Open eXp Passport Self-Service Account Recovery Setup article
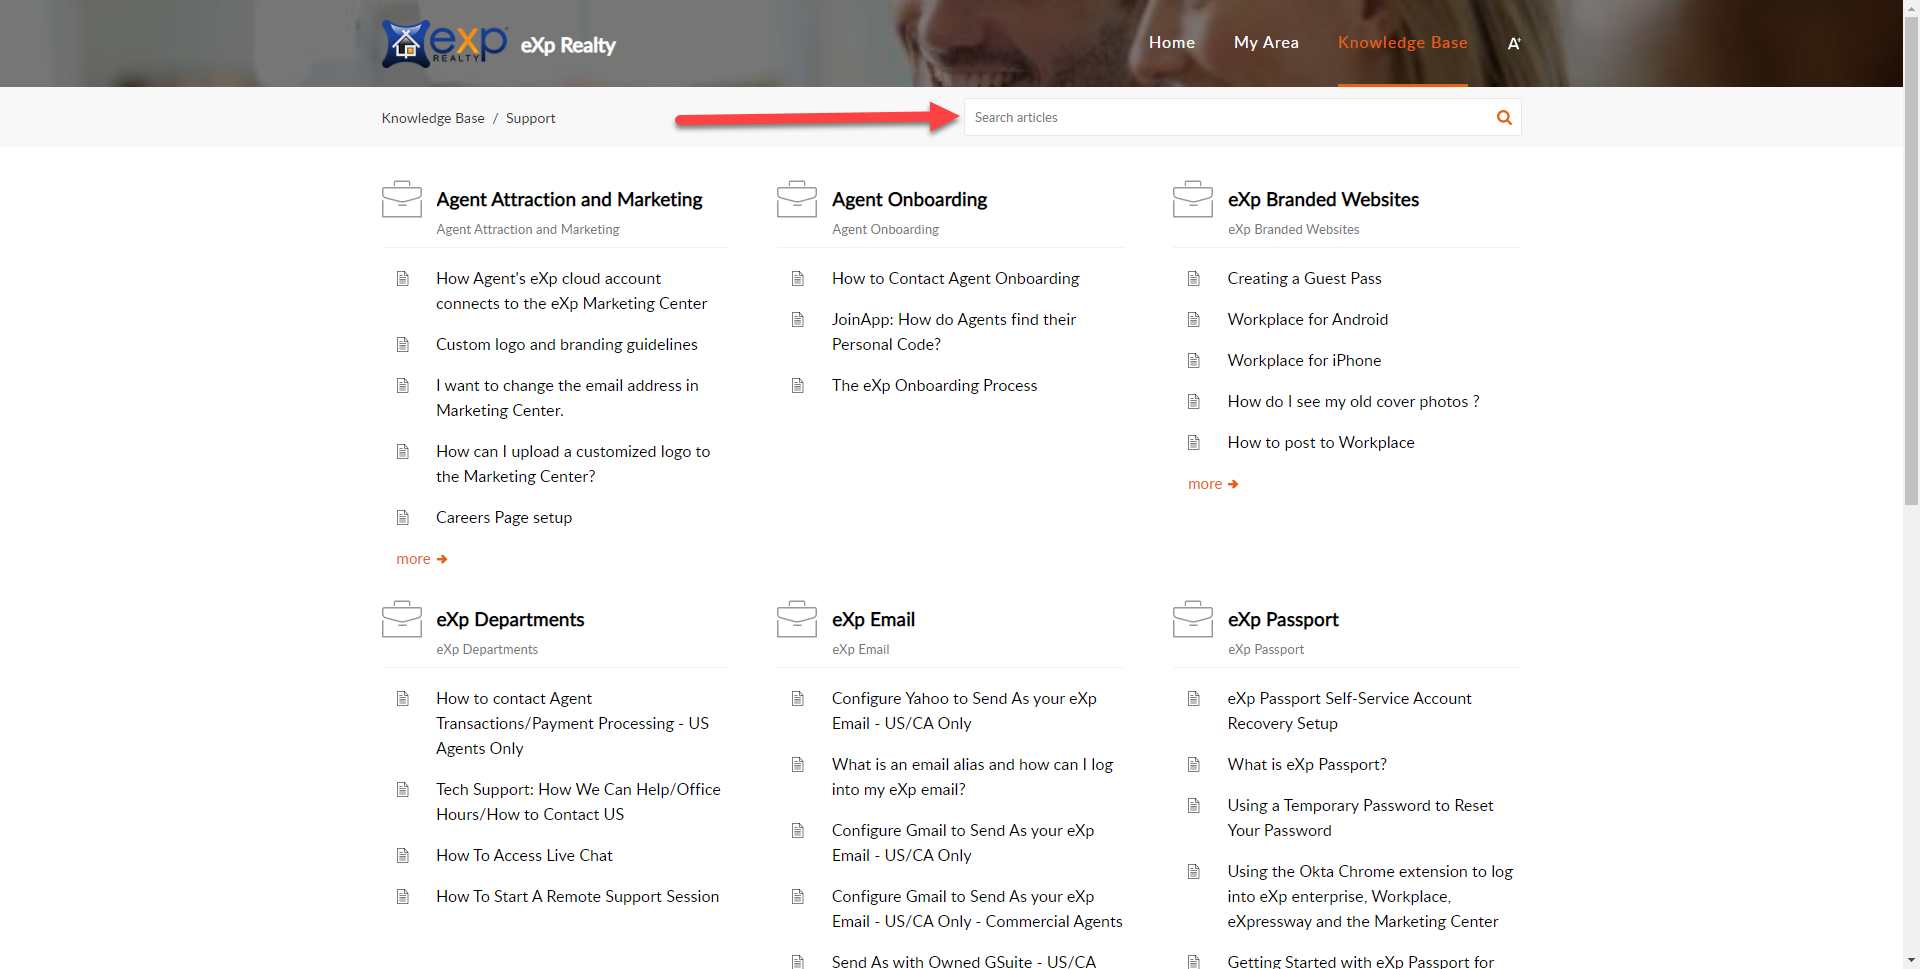The width and height of the screenshot is (1920, 969). (1349, 711)
